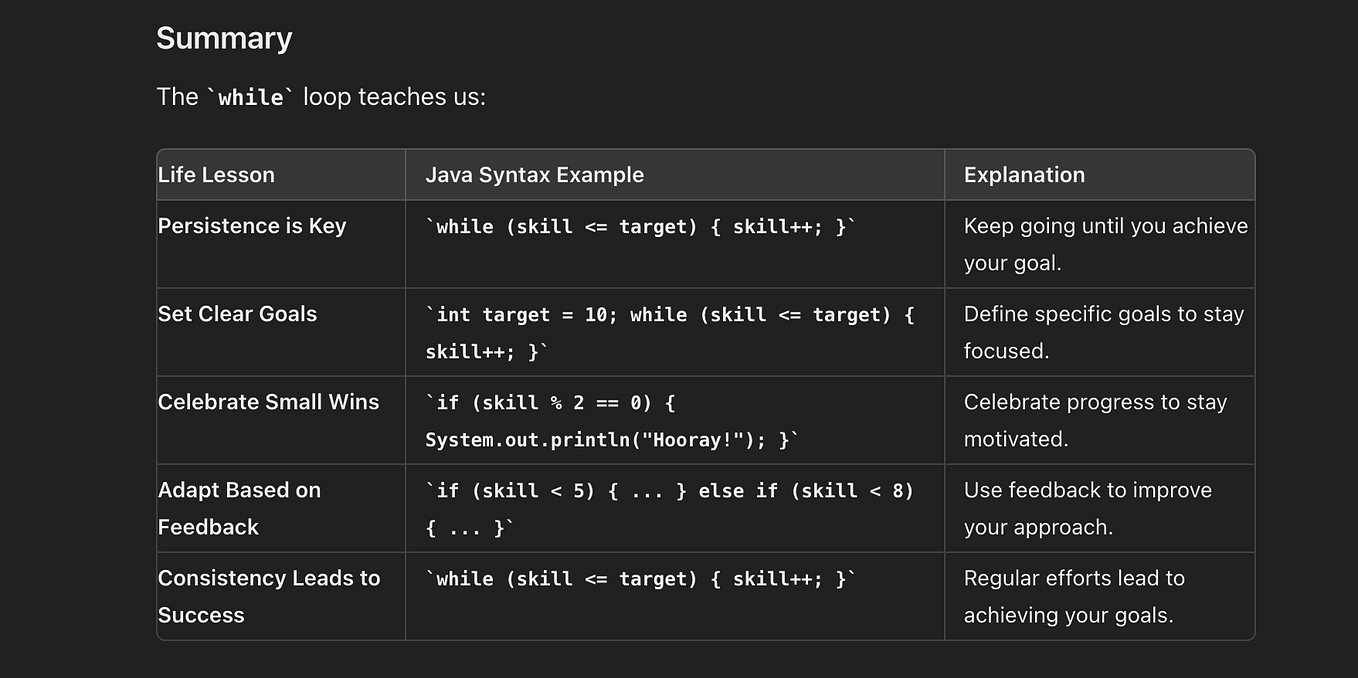Click the "Persistence is Key" cell
This screenshot has height=678, width=1358.
pos(252,226)
